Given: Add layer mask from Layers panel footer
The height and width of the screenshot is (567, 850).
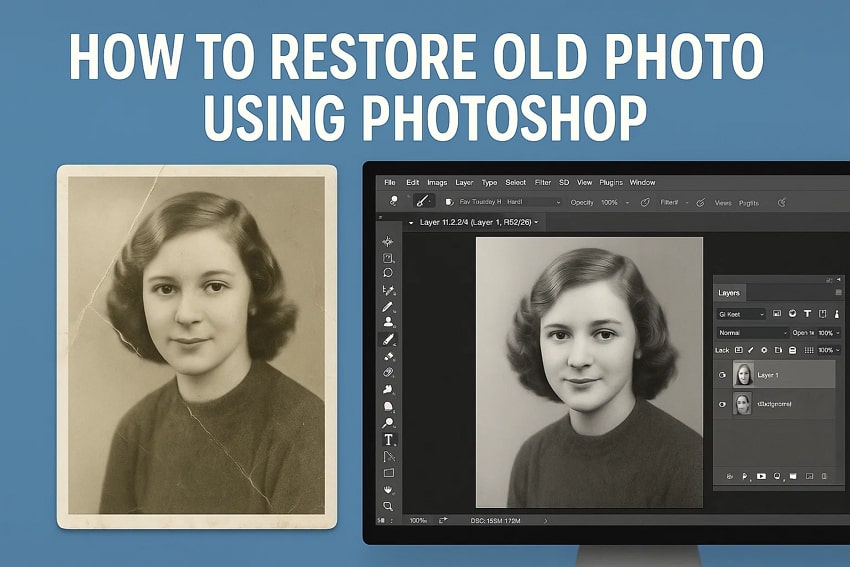Looking at the screenshot, I should (761, 476).
